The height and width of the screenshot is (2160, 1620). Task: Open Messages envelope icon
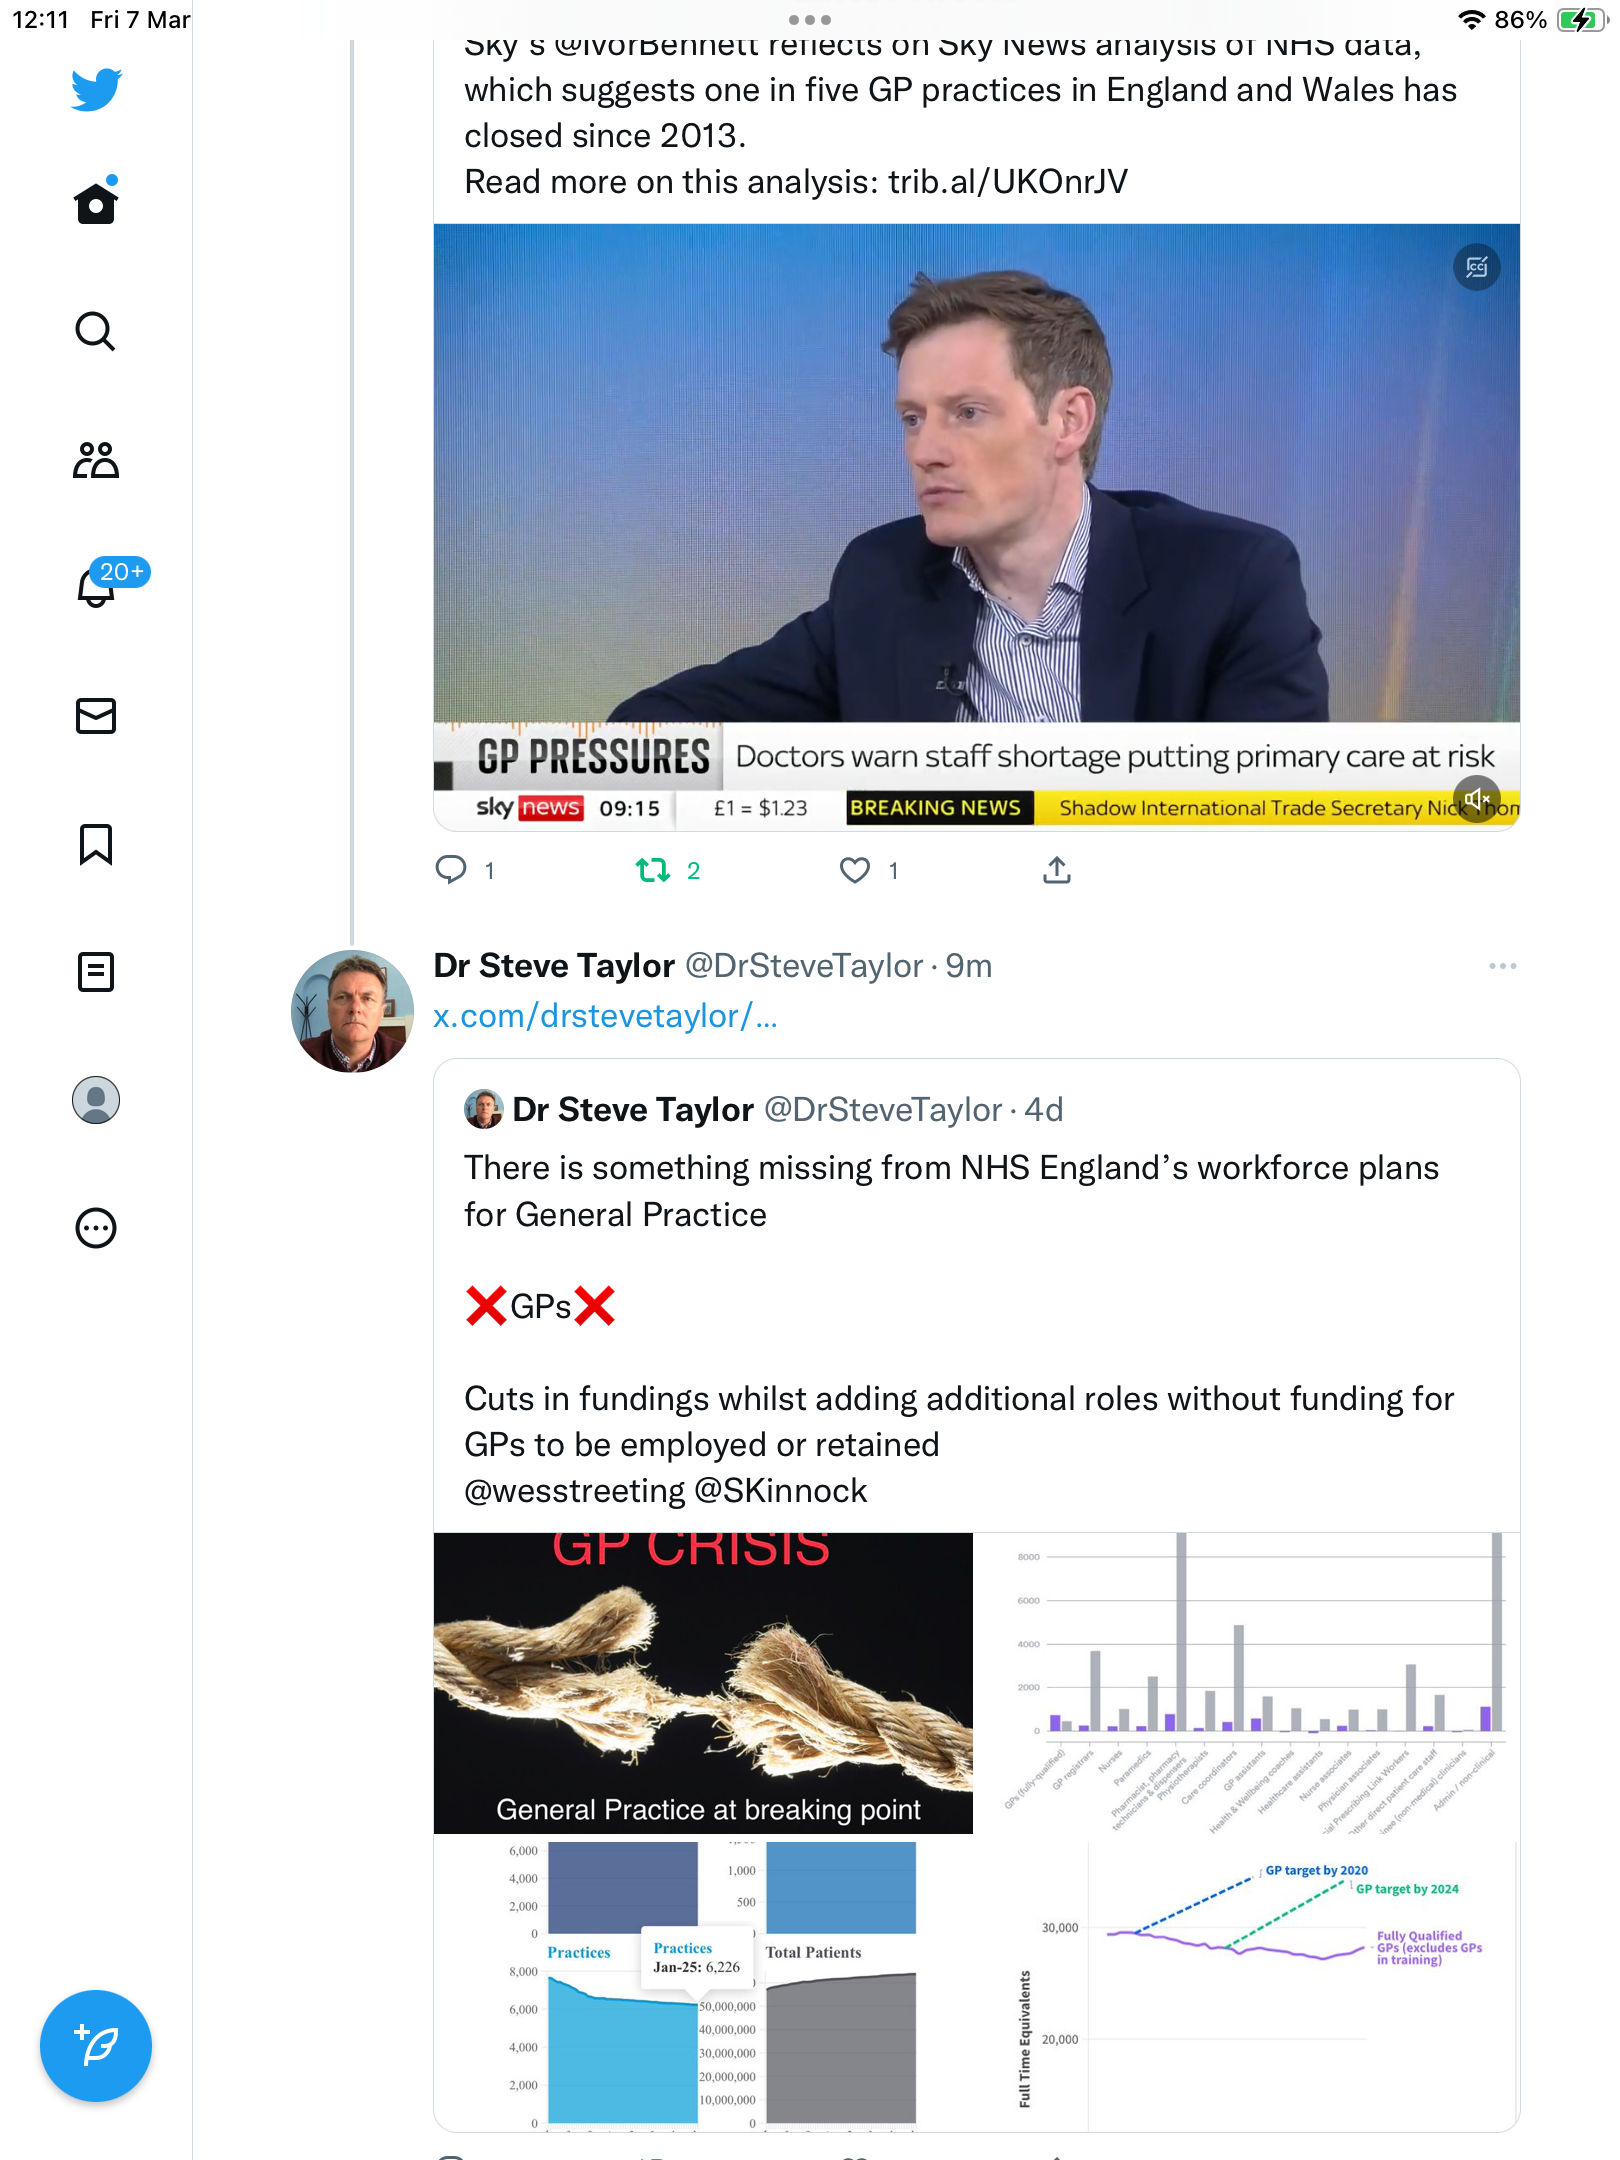[96, 716]
